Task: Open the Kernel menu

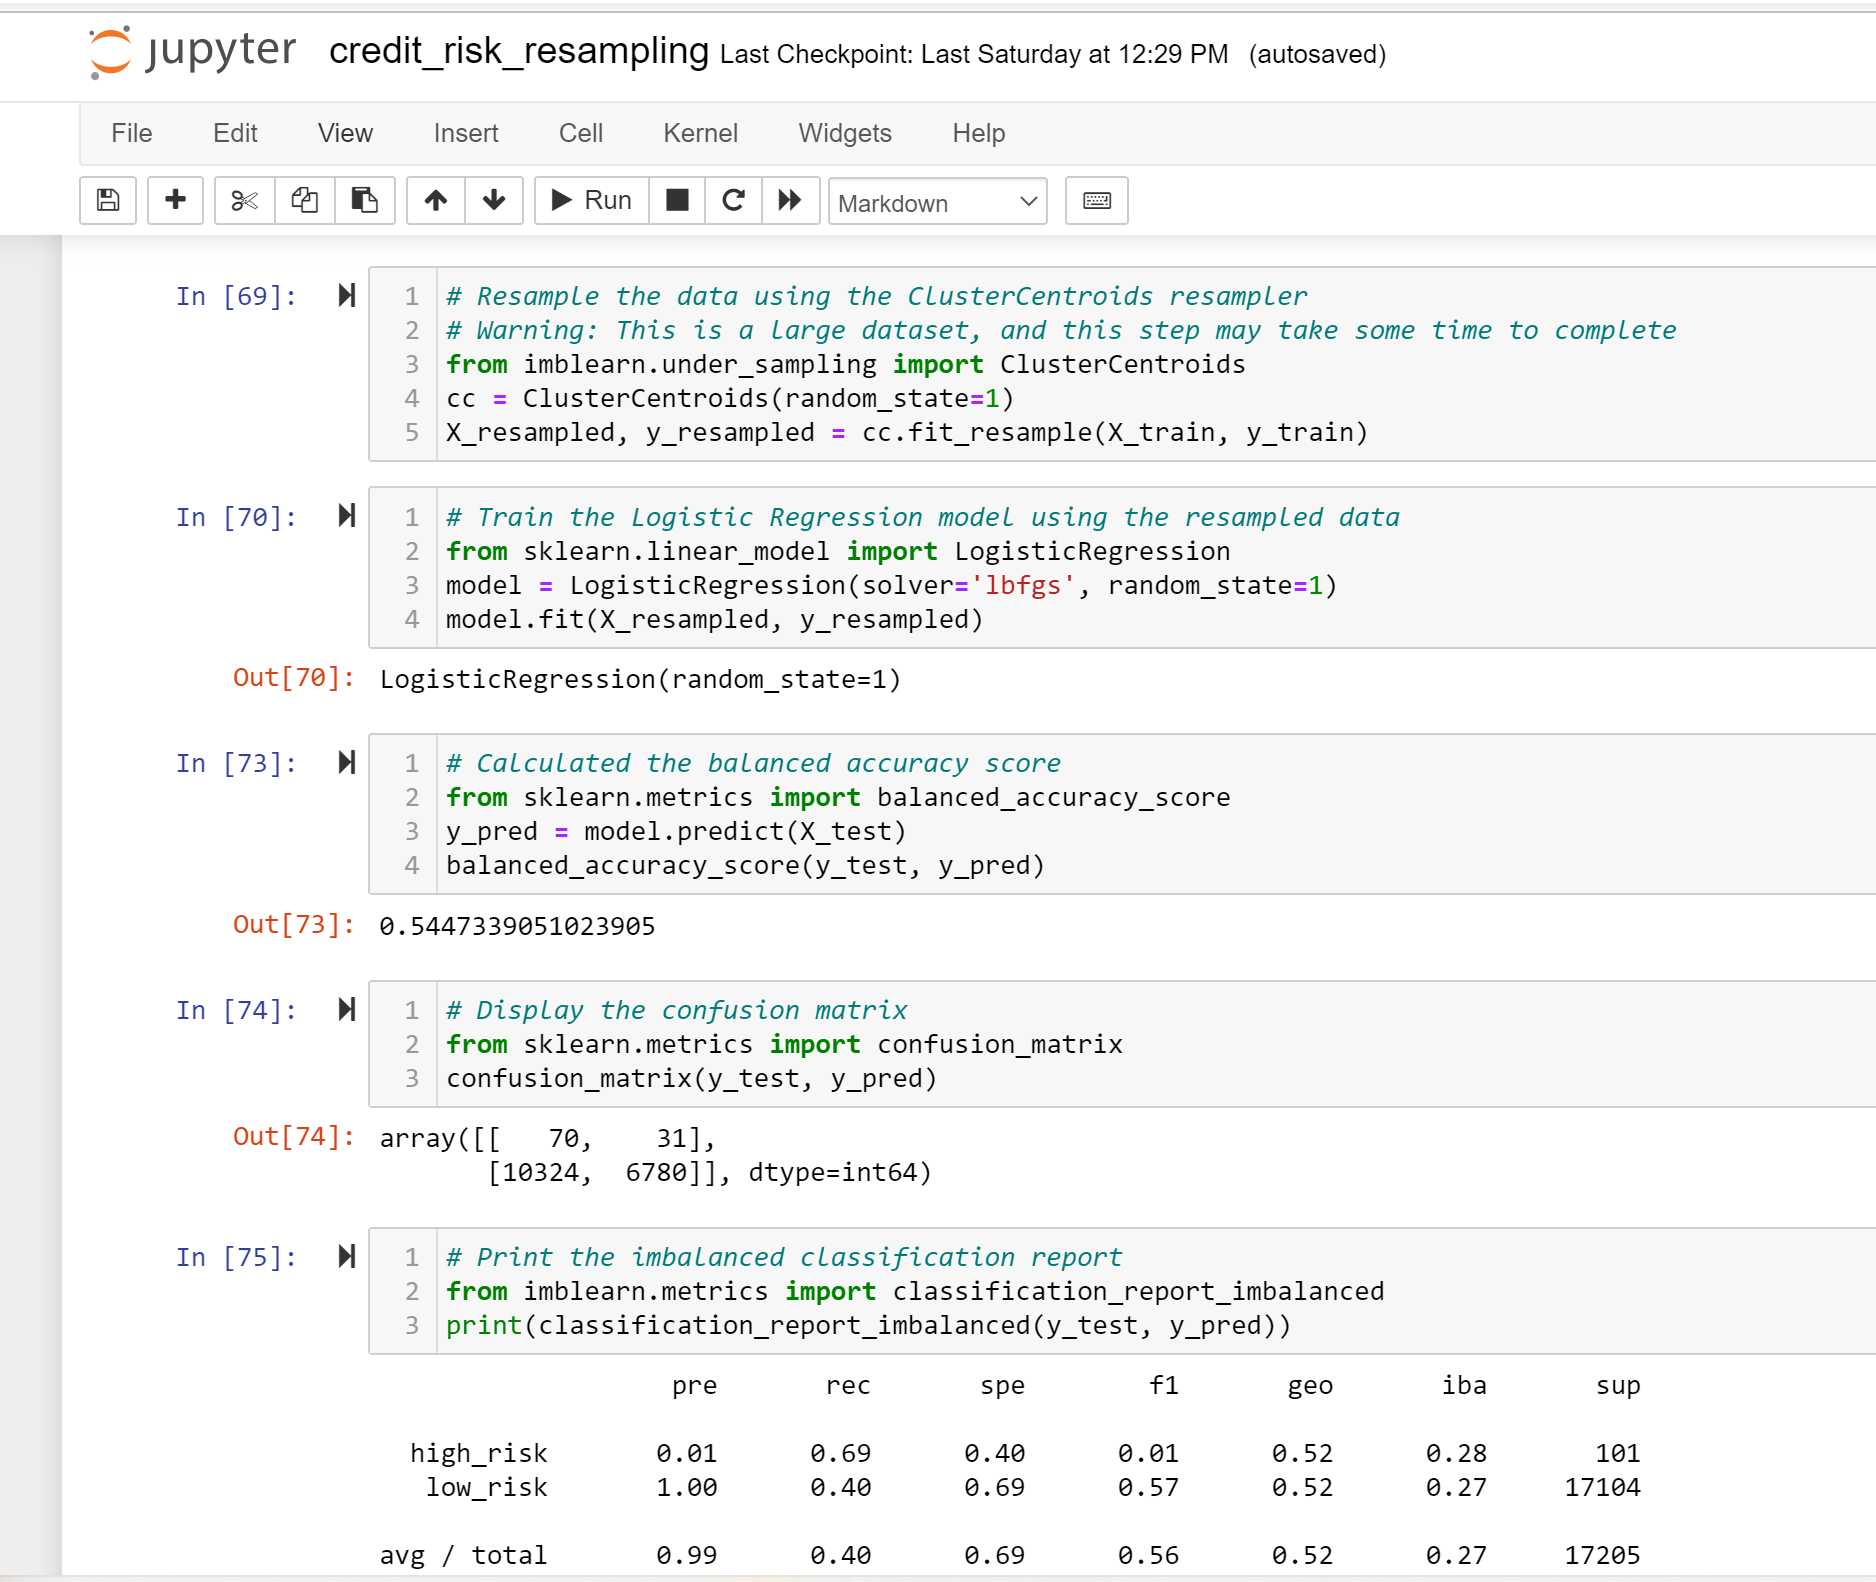Action: point(700,133)
